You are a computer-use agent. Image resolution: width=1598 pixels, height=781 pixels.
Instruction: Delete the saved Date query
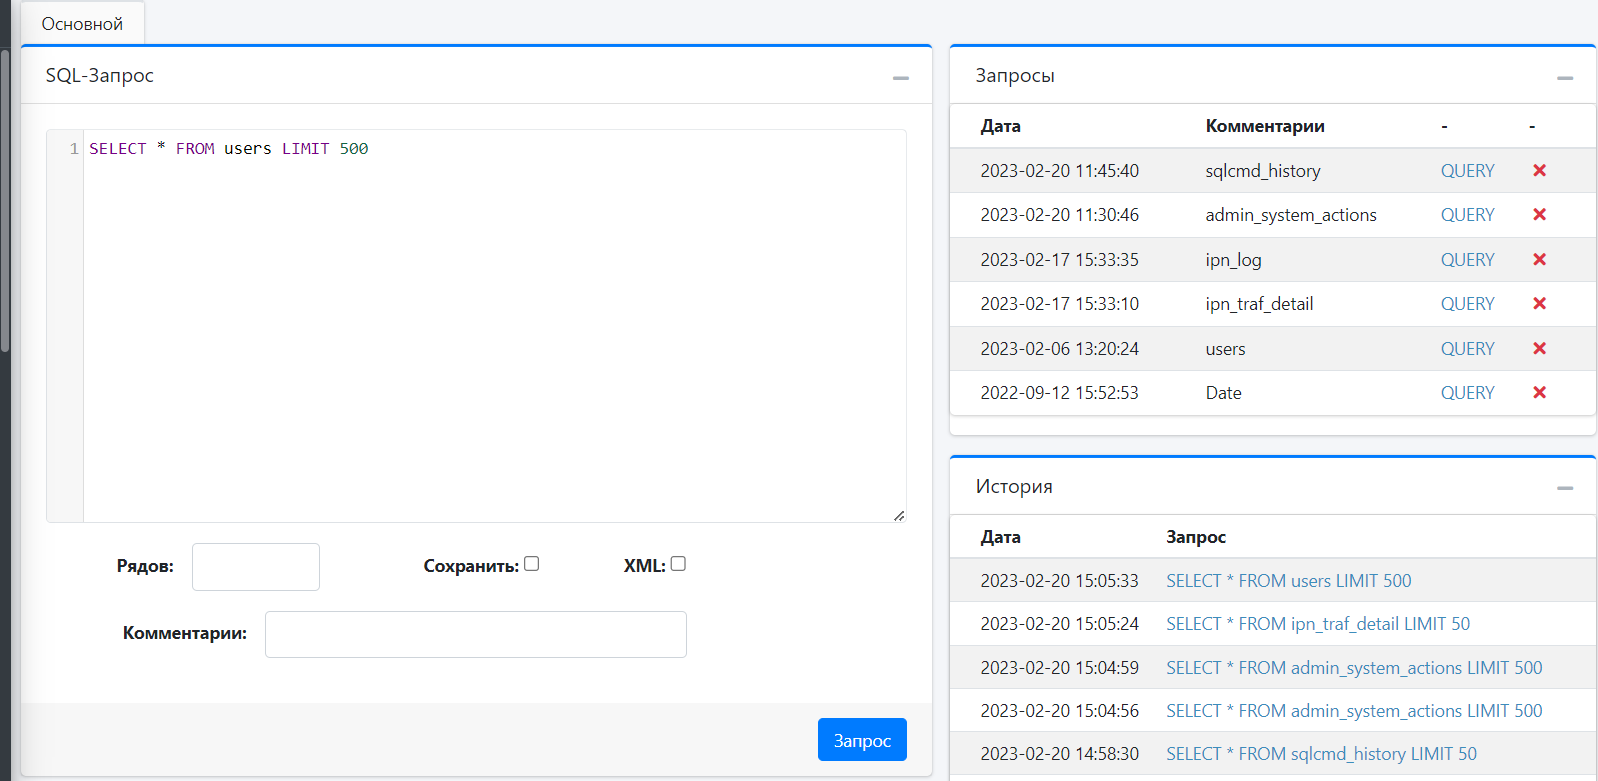coord(1539,393)
